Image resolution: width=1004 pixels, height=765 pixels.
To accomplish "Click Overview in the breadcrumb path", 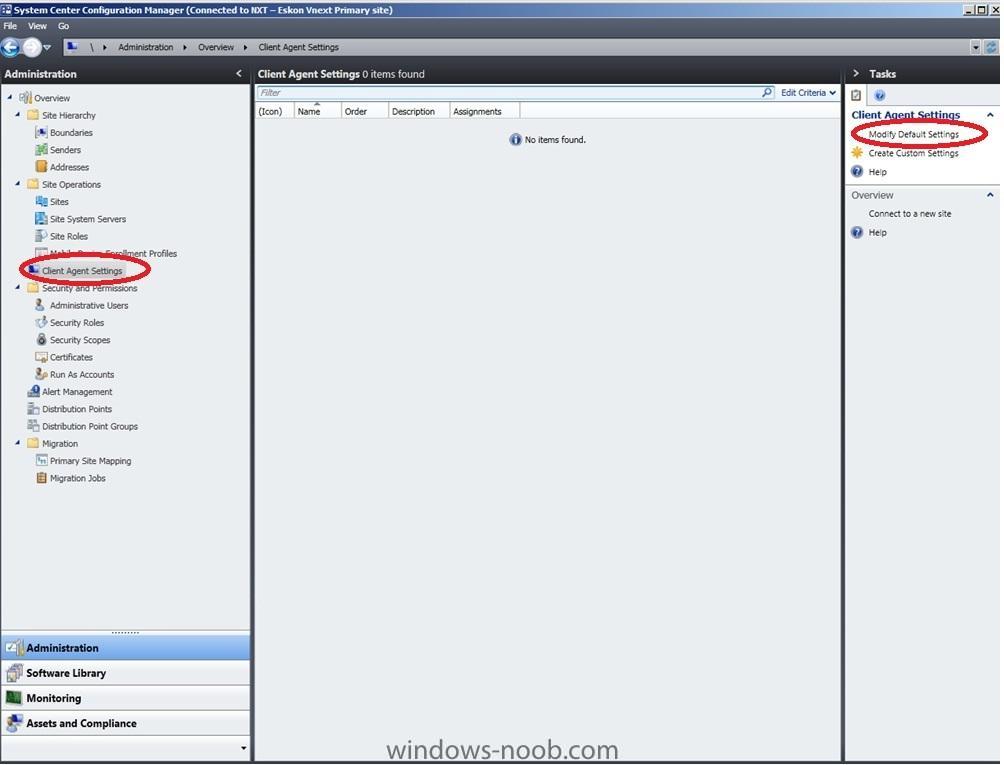I will coord(216,47).
